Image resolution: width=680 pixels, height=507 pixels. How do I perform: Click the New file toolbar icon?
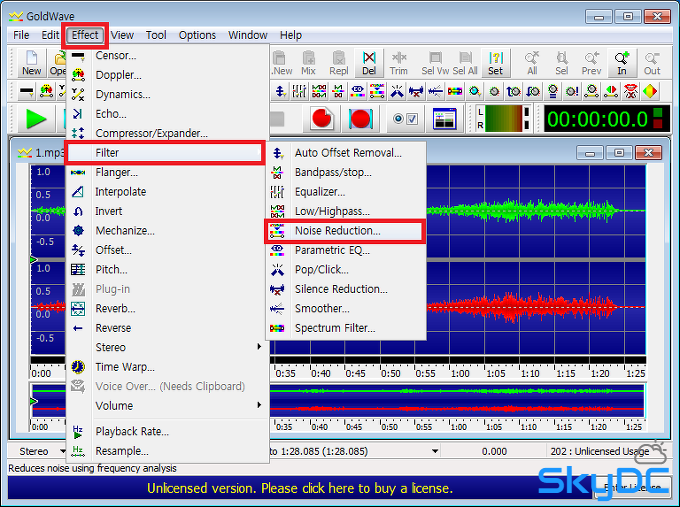(32, 63)
